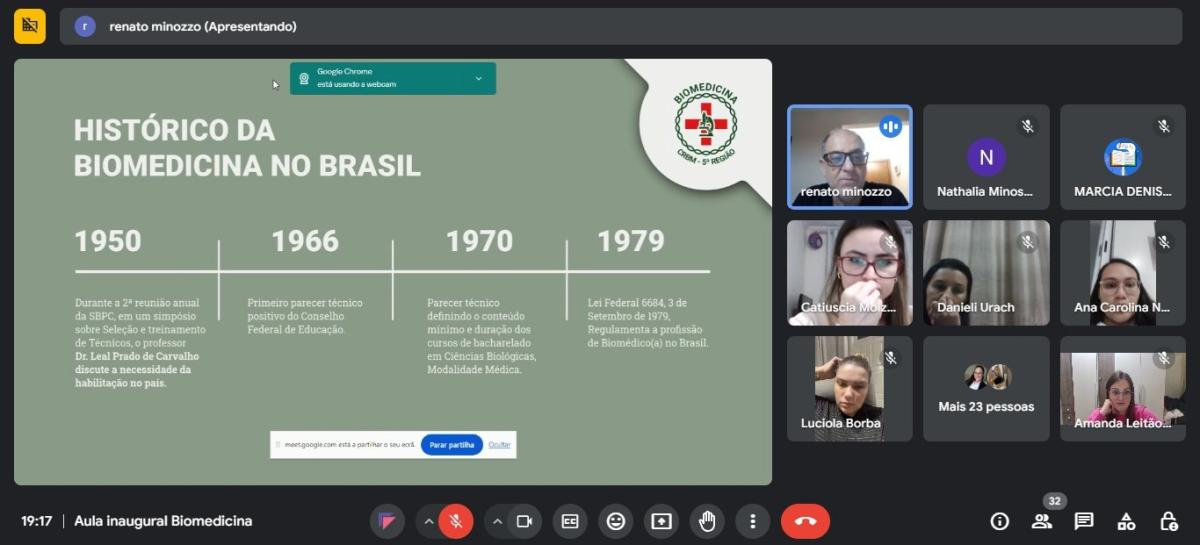Show the participants list panel
Image resolution: width=1200 pixels, height=545 pixels.
pos(1042,521)
